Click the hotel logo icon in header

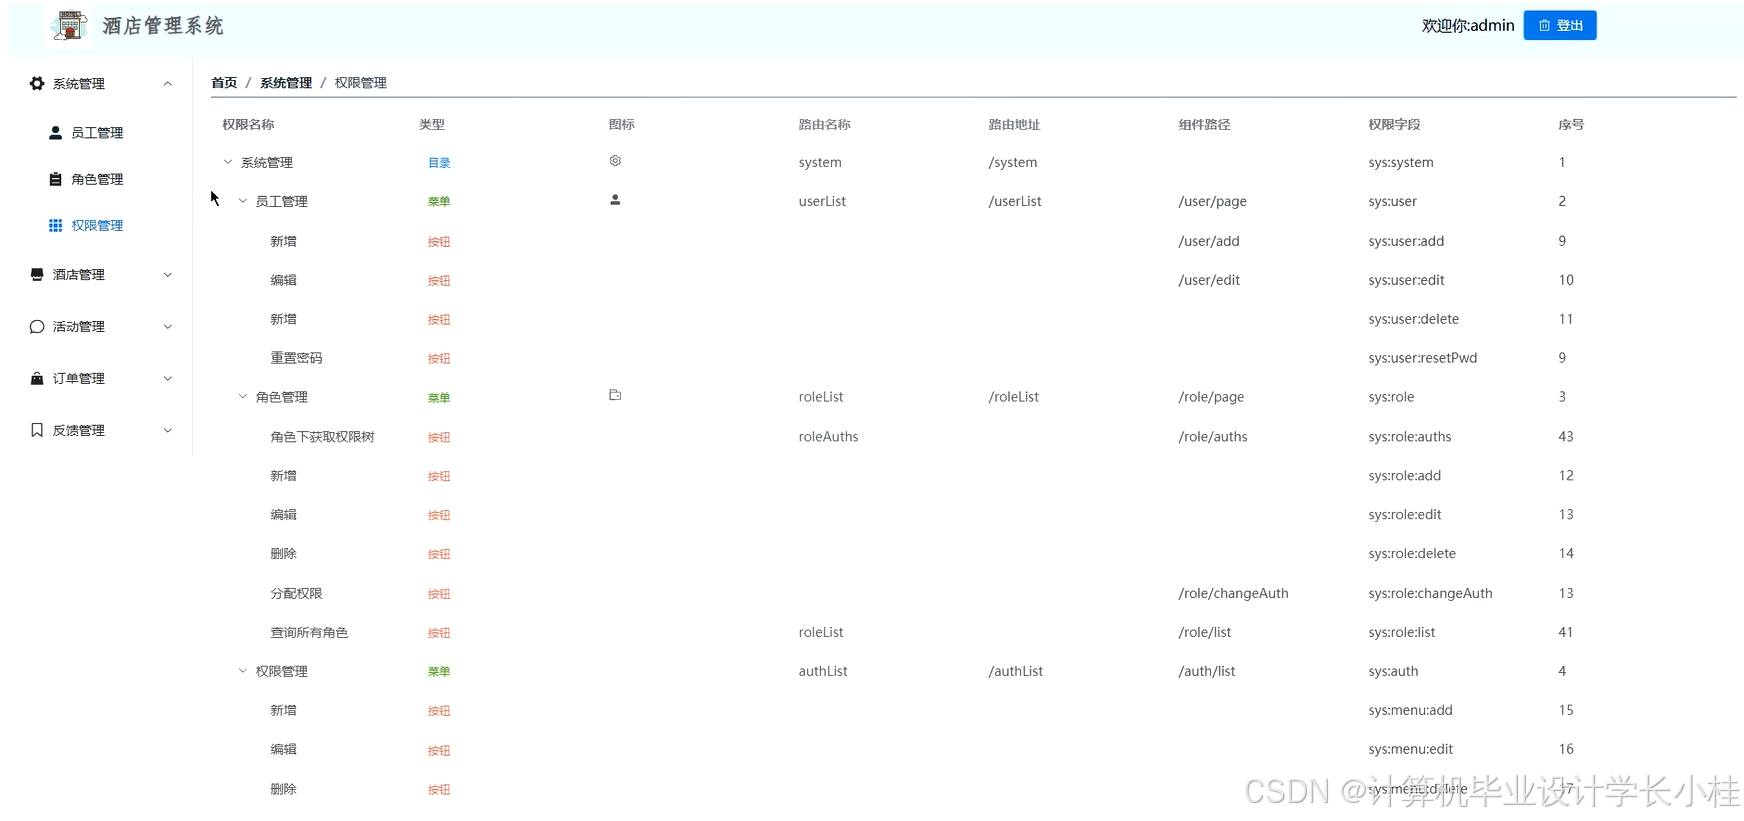click(69, 25)
